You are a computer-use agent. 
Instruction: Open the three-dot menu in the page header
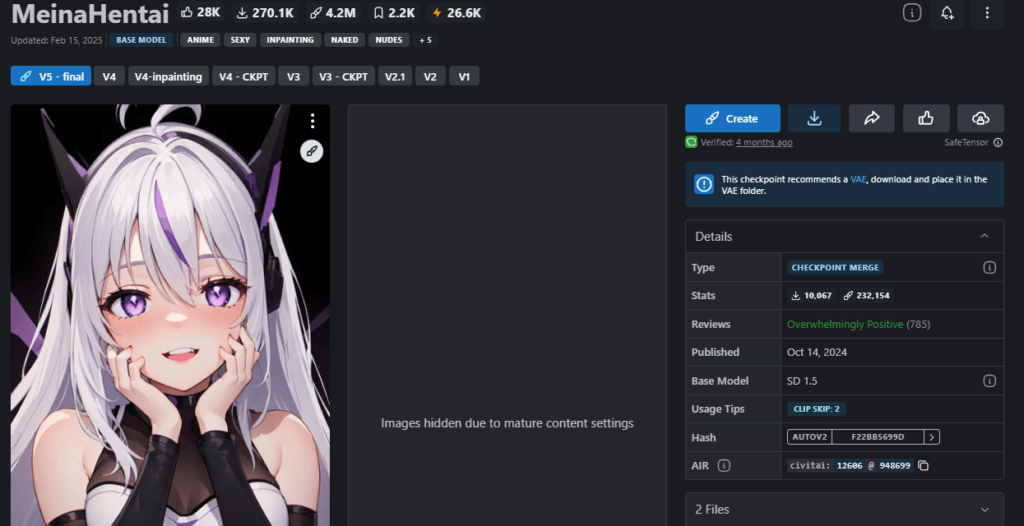(x=986, y=13)
